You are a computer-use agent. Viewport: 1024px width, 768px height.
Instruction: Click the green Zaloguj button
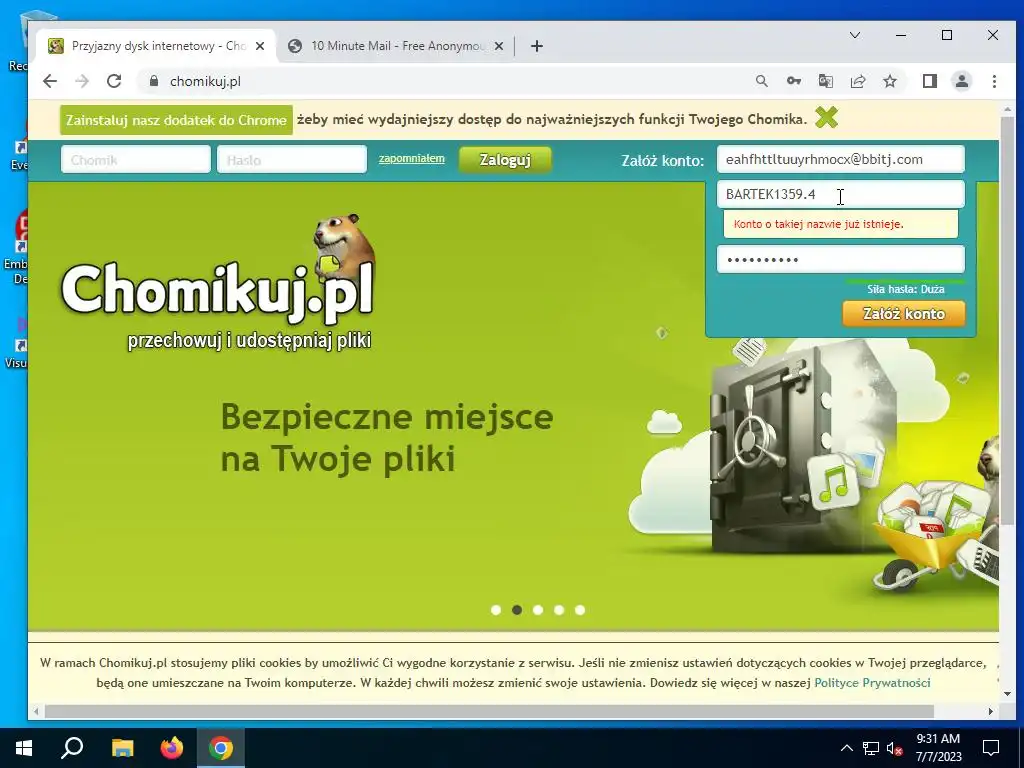[505, 159]
